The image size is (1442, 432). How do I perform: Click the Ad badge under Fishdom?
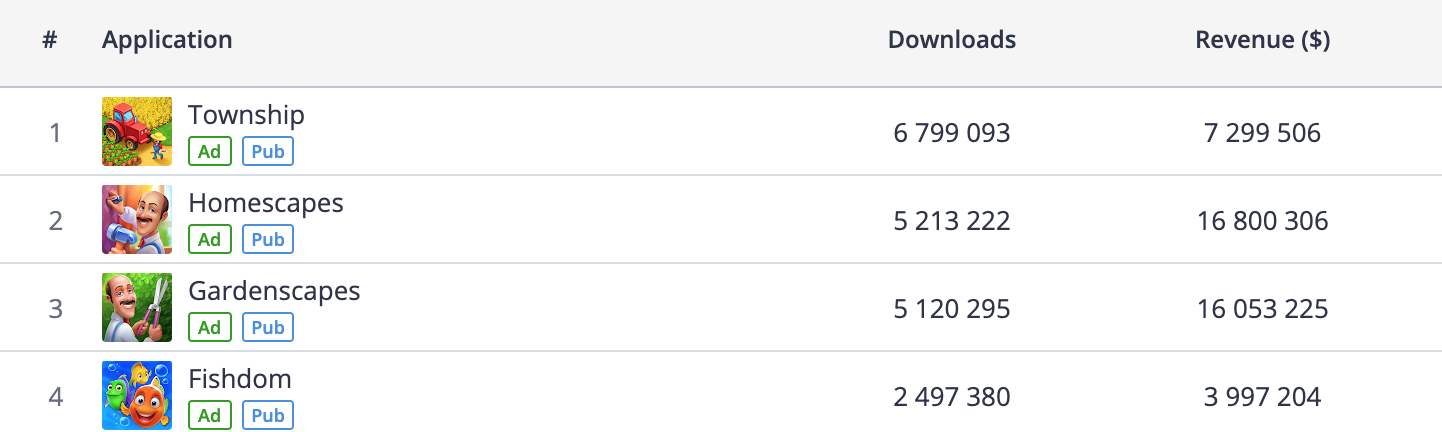pyautogui.click(x=210, y=416)
